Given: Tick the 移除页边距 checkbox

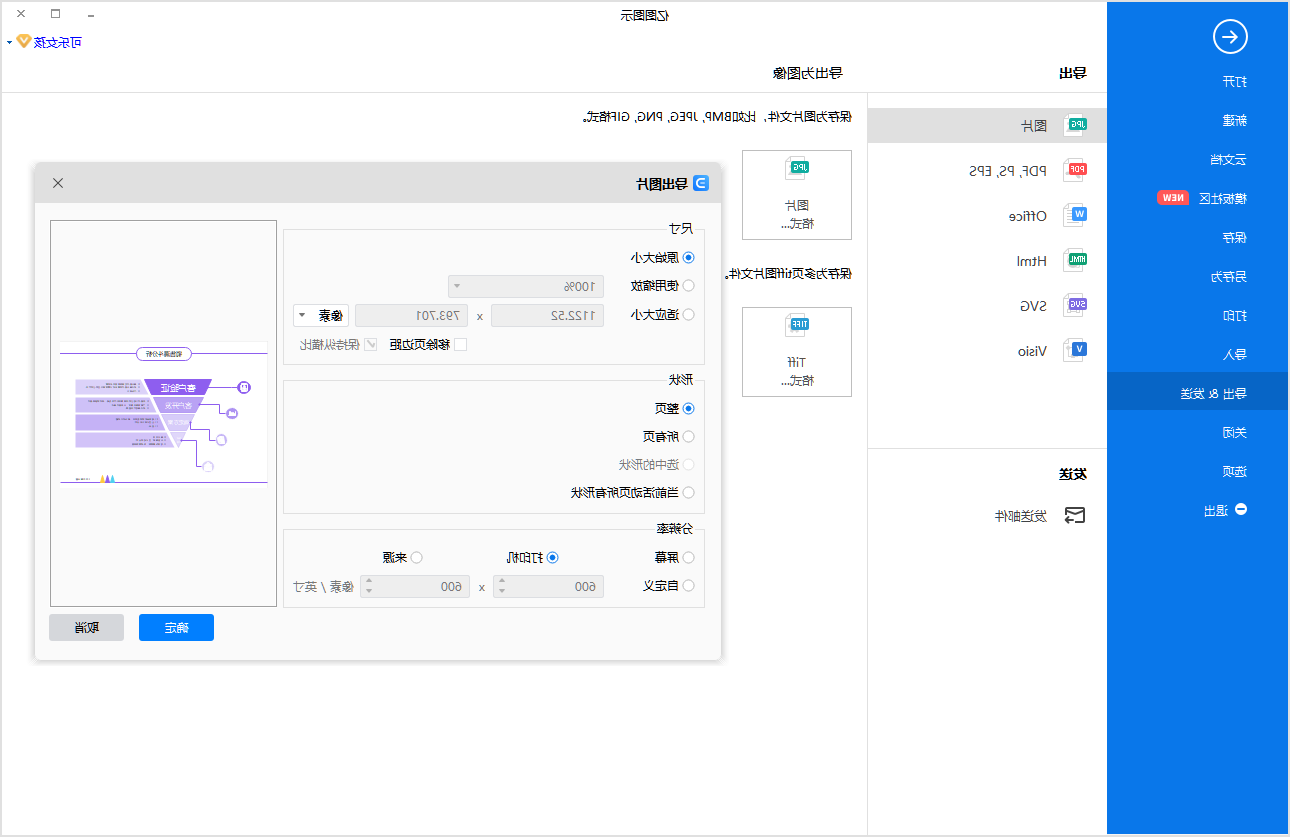Looking at the screenshot, I should click(x=460, y=344).
